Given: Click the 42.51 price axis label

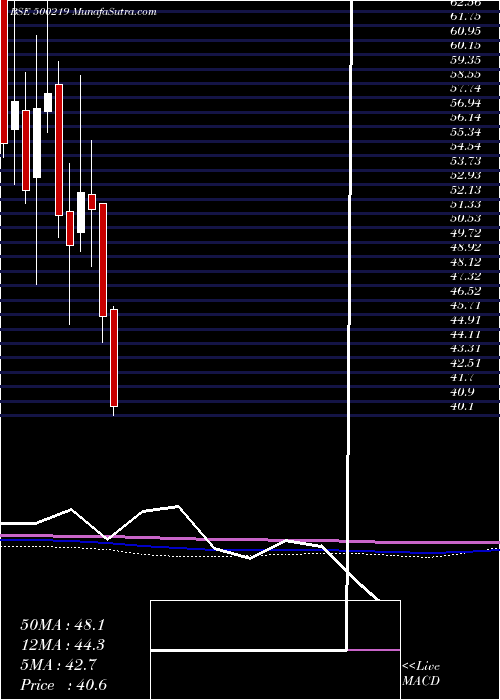Looking at the screenshot, I should click(x=465, y=363).
